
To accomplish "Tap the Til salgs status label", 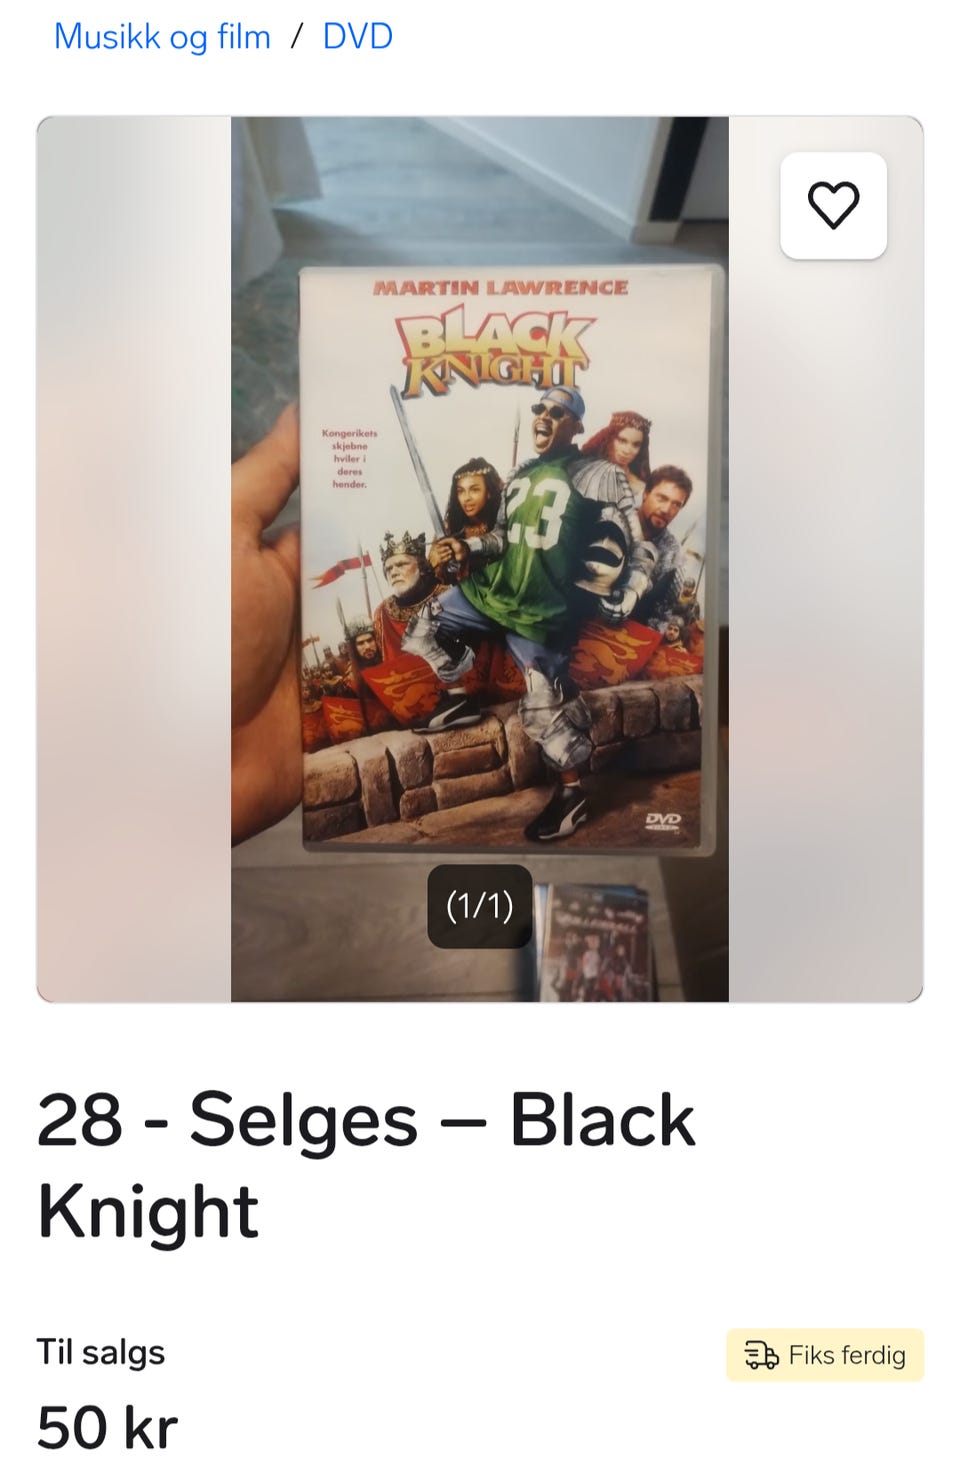I will pyautogui.click(x=101, y=1352).
